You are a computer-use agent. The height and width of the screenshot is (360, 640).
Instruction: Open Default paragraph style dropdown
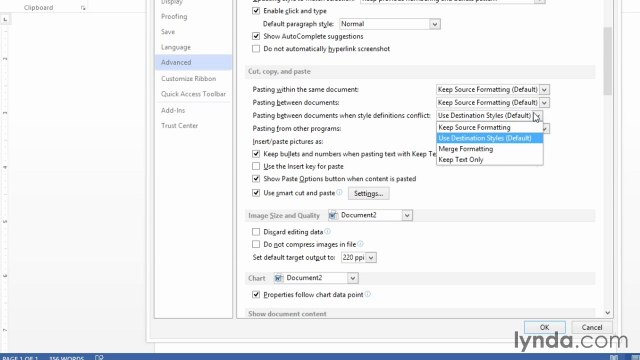click(435, 24)
